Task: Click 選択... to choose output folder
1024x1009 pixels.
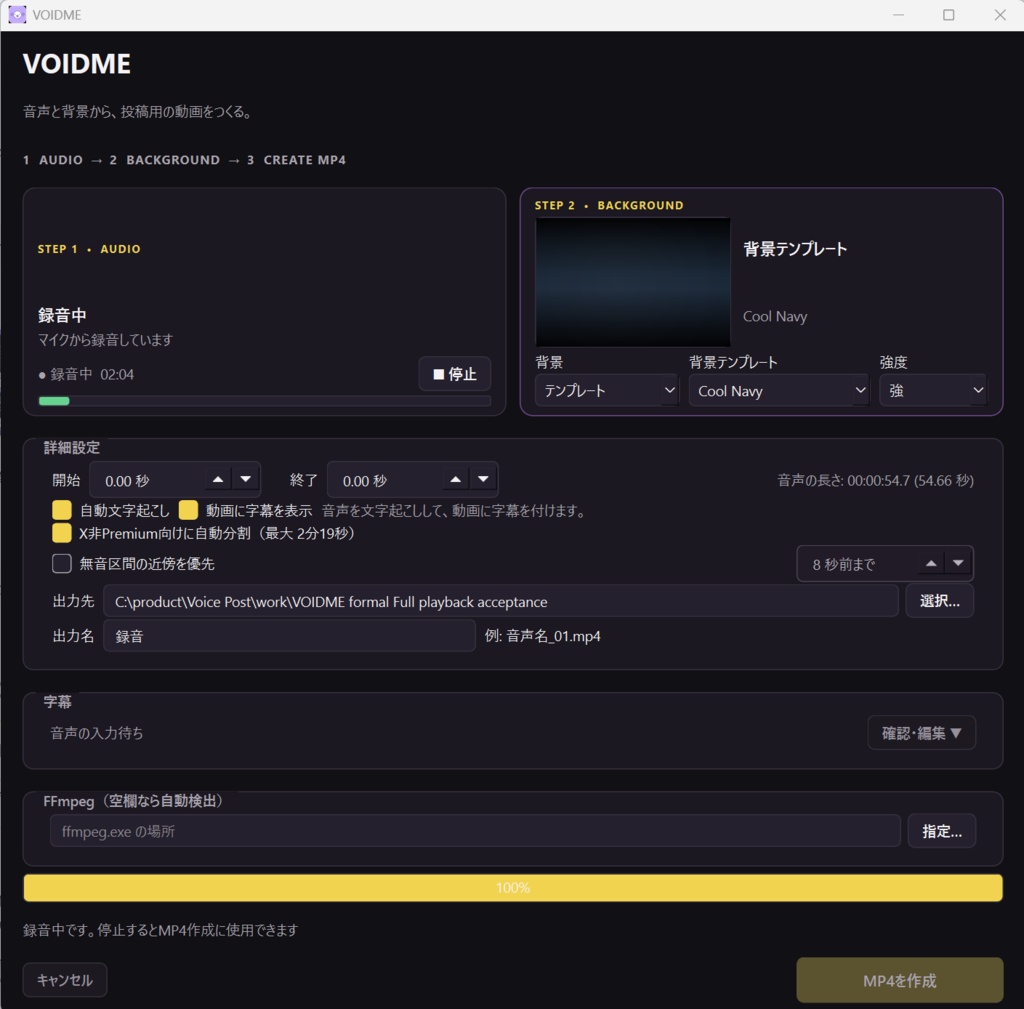Action: coord(940,601)
